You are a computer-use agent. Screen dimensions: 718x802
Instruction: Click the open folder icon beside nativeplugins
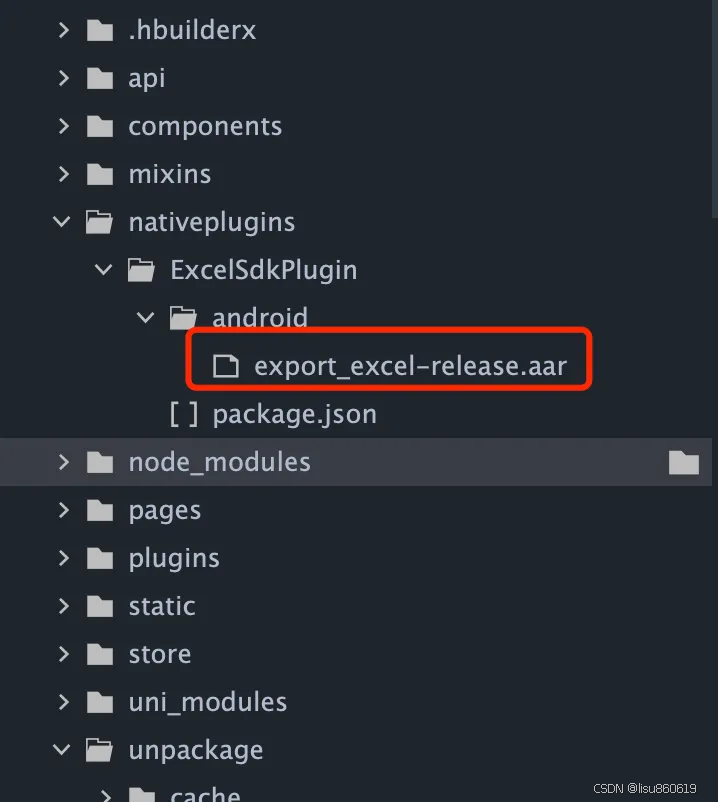point(99,222)
